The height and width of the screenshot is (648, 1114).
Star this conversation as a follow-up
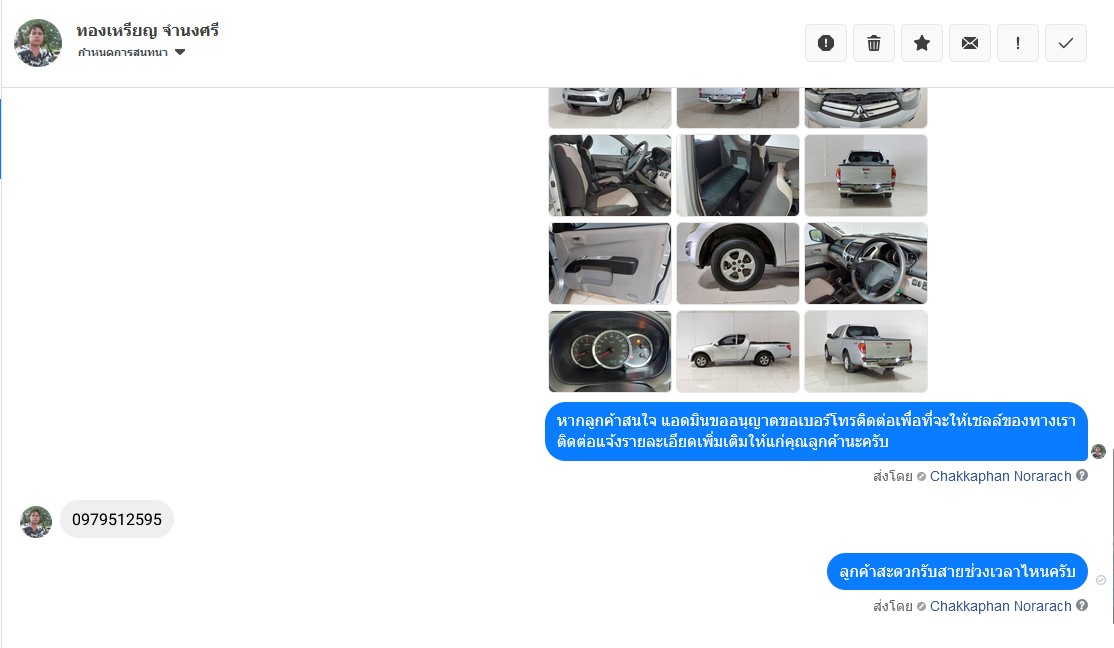(x=921, y=43)
